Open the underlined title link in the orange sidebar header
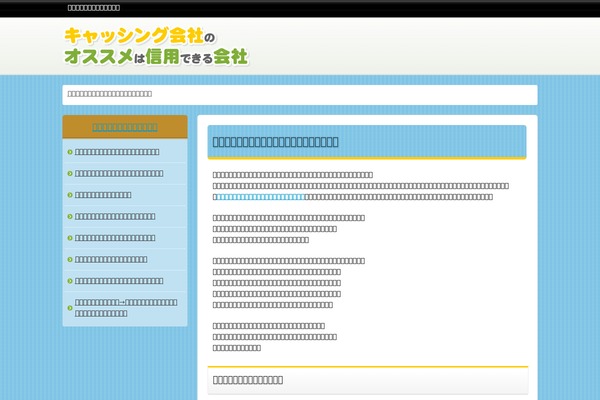This screenshot has height=400, width=600. (125, 127)
